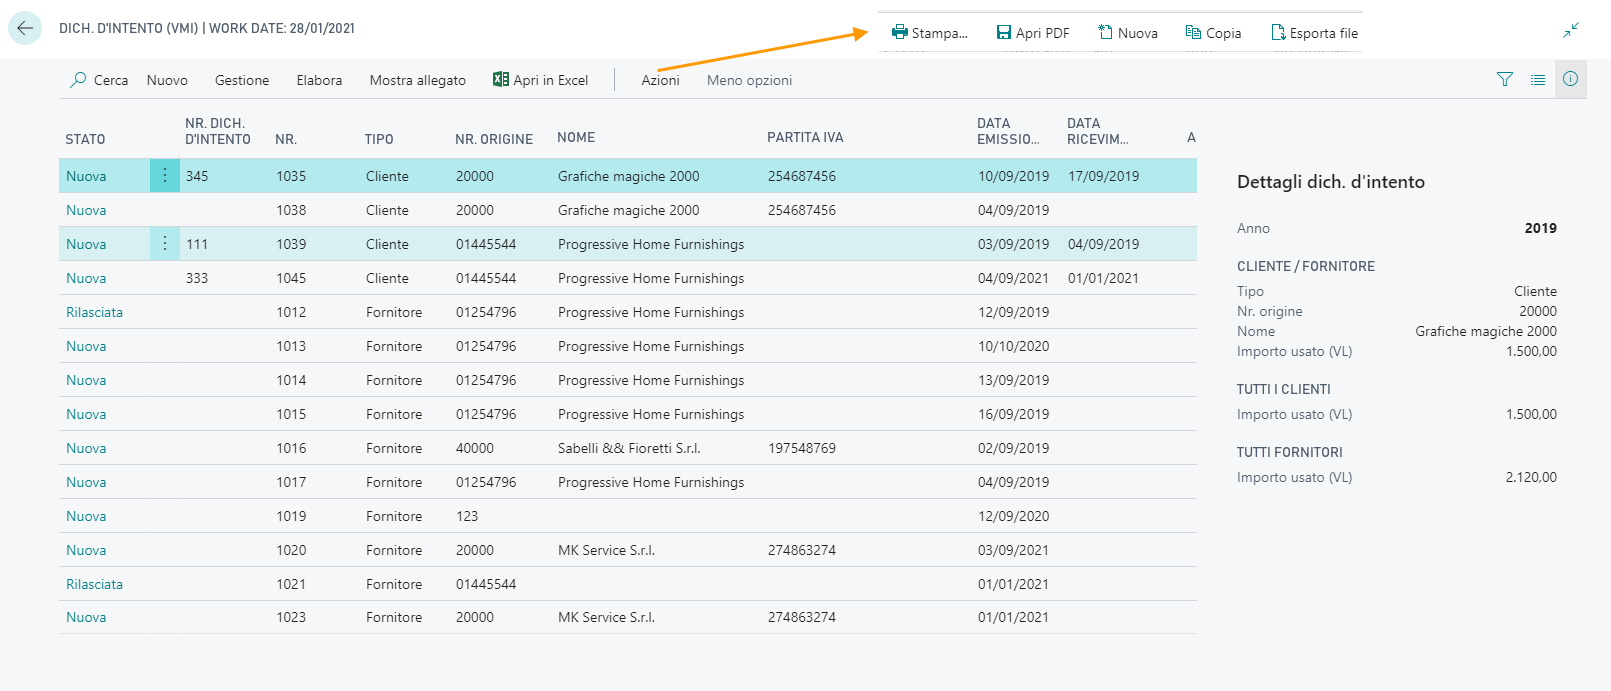The width and height of the screenshot is (1611, 691).
Task: Show more options for row 1039
Action: click(x=165, y=244)
